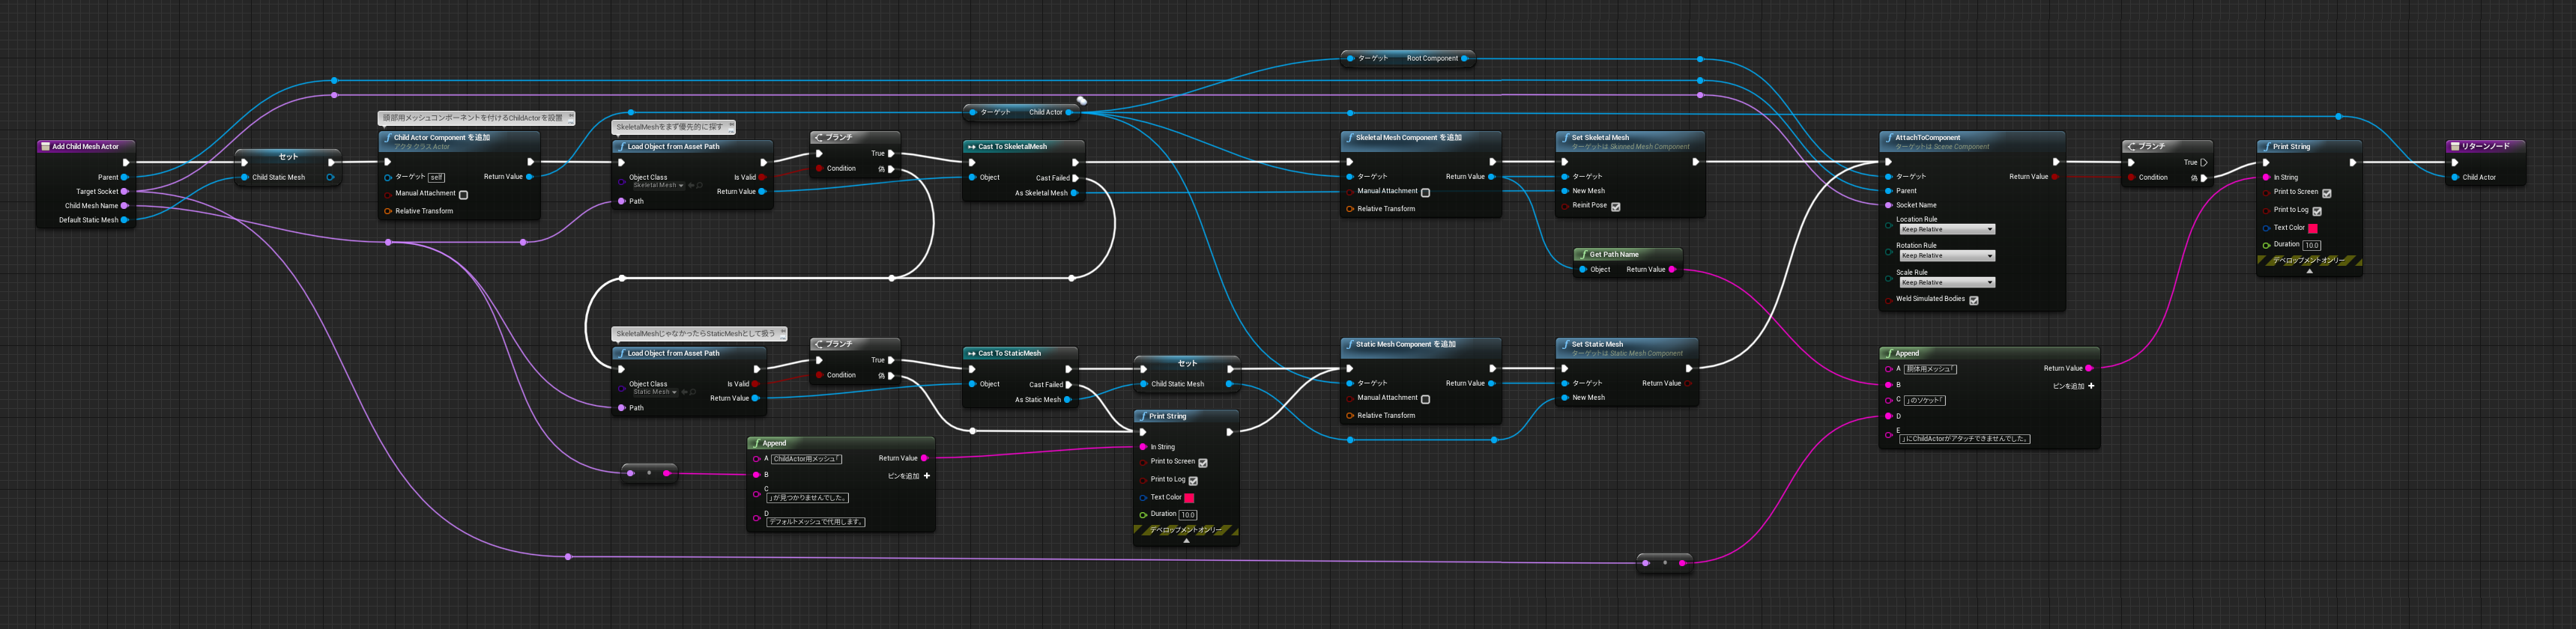Click Default Static Mesh output pin
Viewport: 2576px width, 629px height.
(125, 220)
